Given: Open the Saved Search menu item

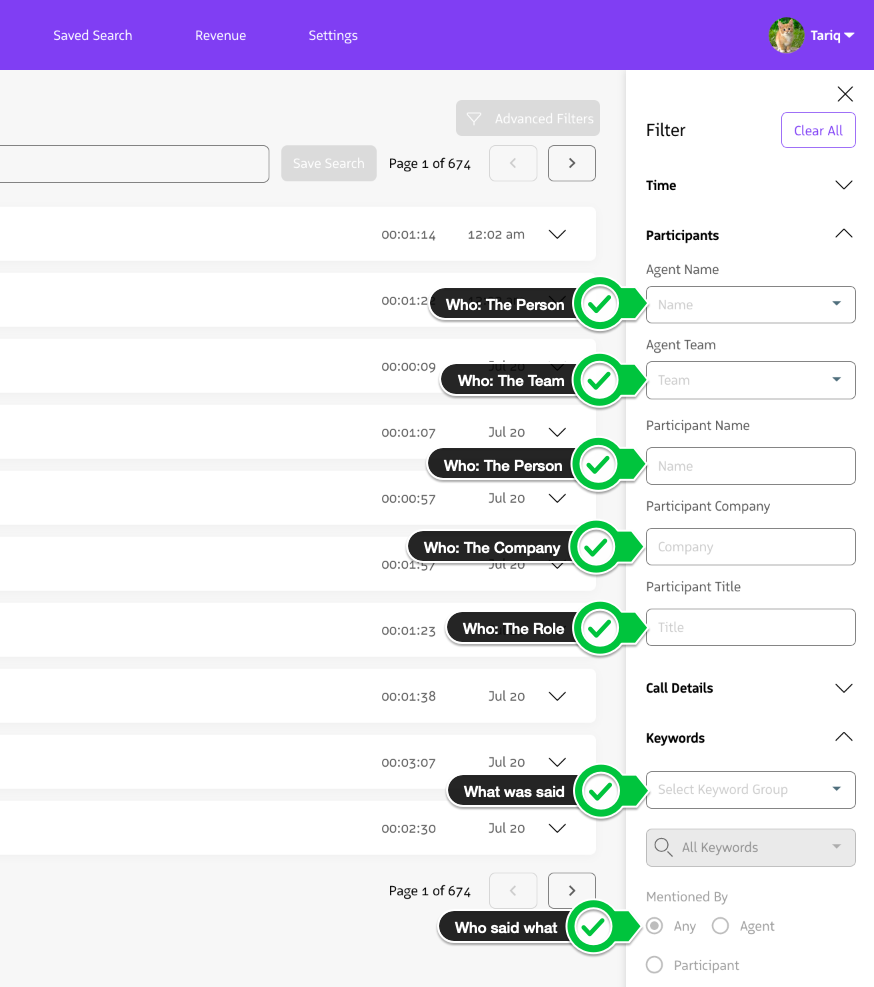Looking at the screenshot, I should 92,35.
